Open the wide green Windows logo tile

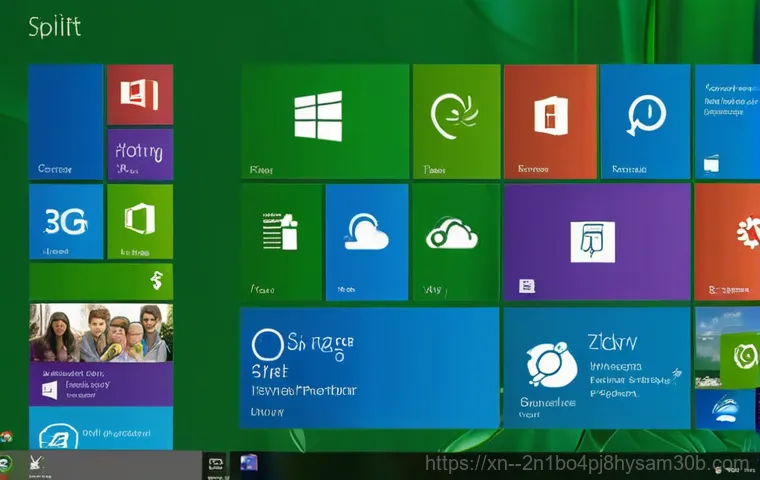pos(325,122)
